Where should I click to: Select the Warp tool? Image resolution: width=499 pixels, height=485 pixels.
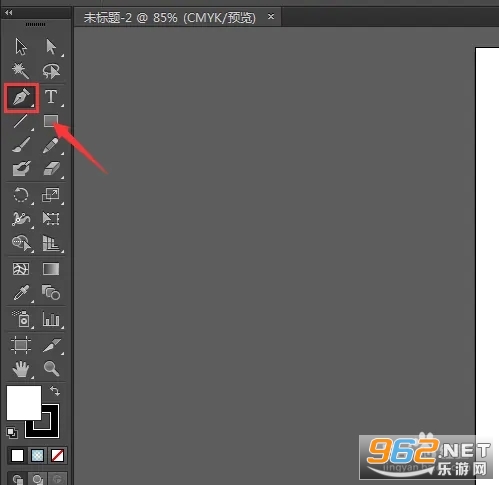click(x=21, y=219)
